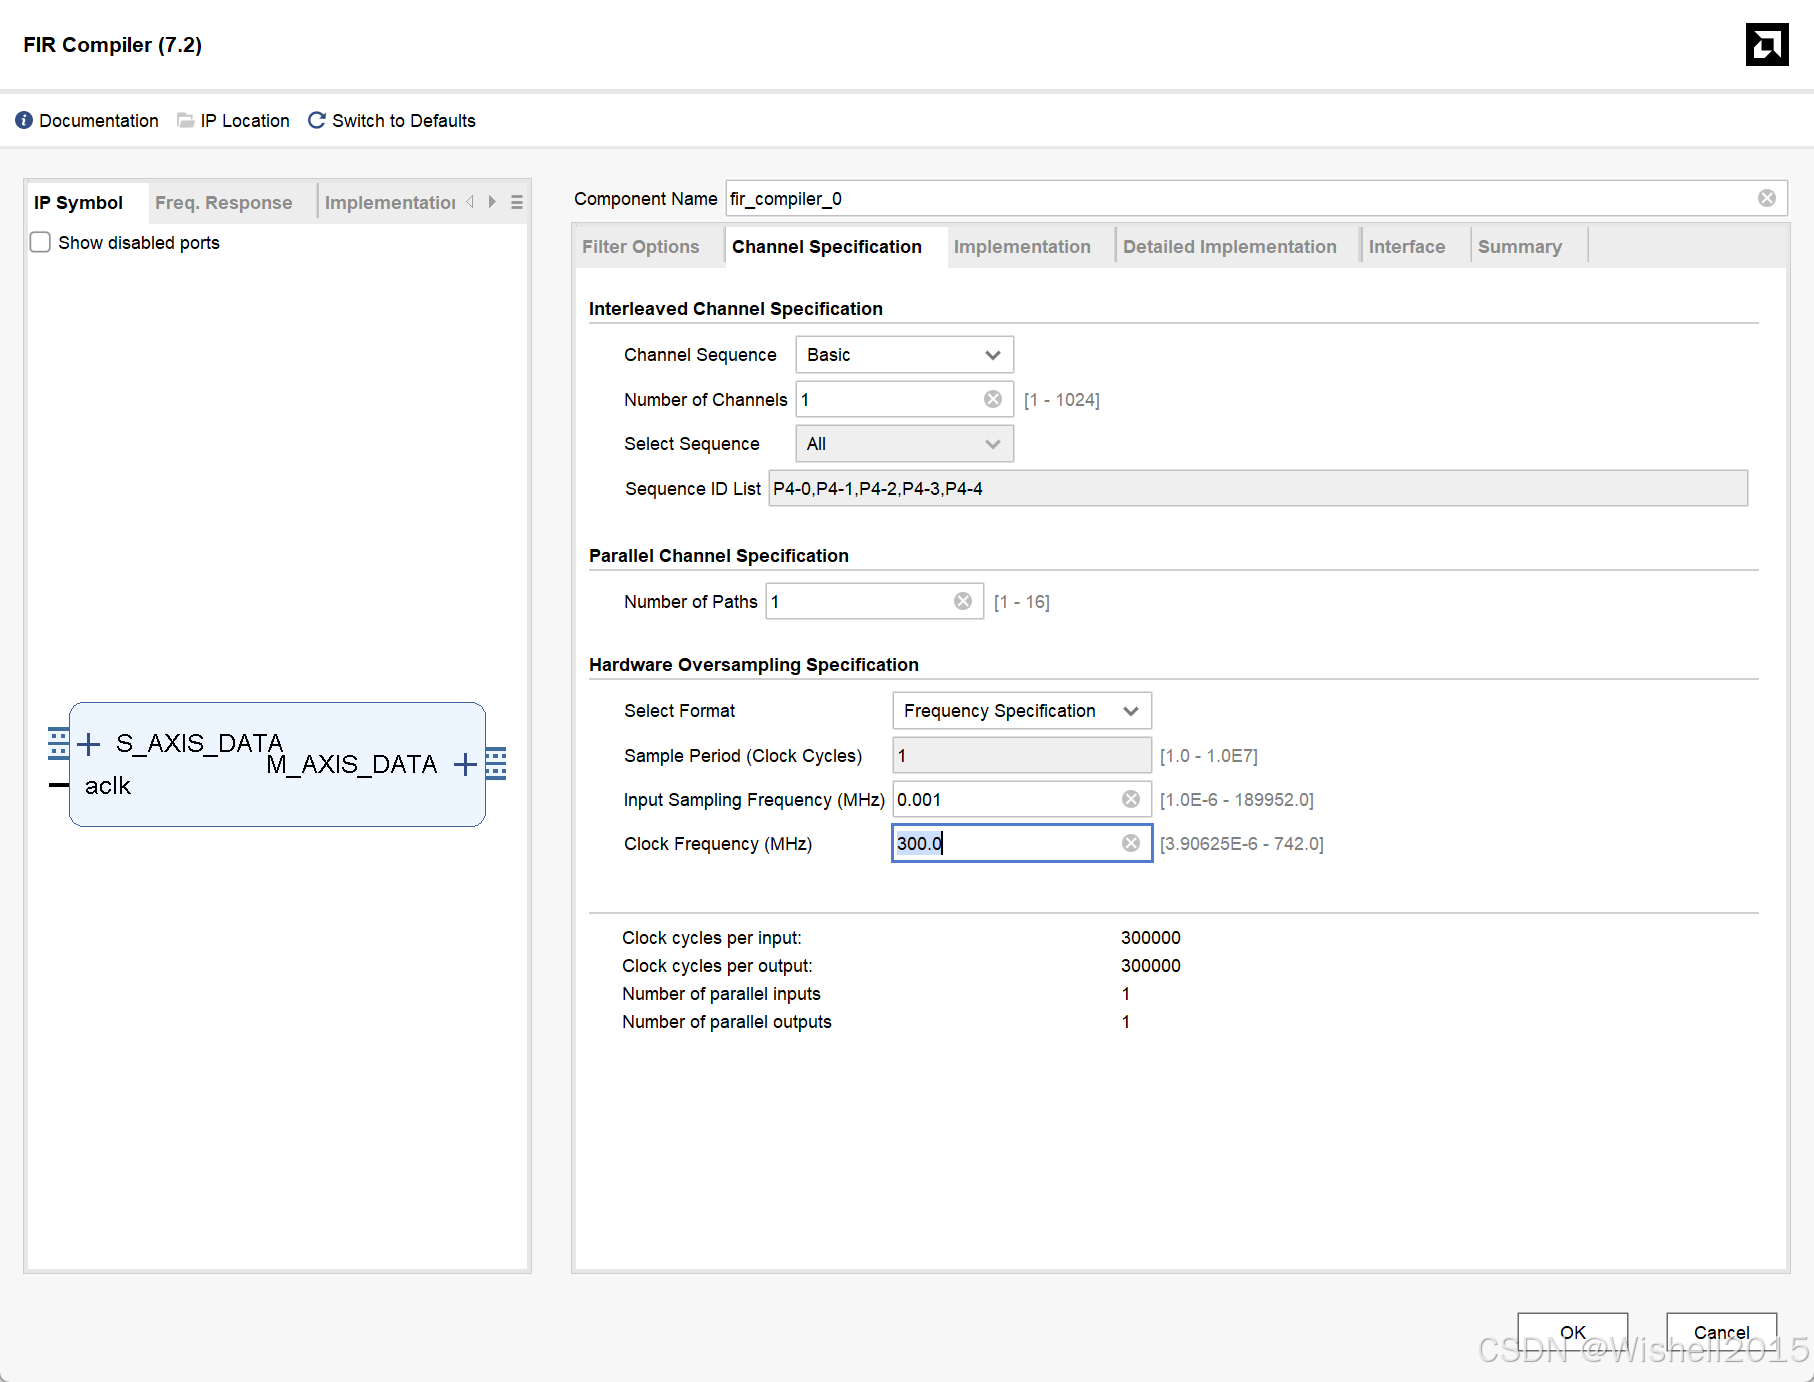
Task: Click the Cancel button
Action: pyautogui.click(x=1721, y=1332)
